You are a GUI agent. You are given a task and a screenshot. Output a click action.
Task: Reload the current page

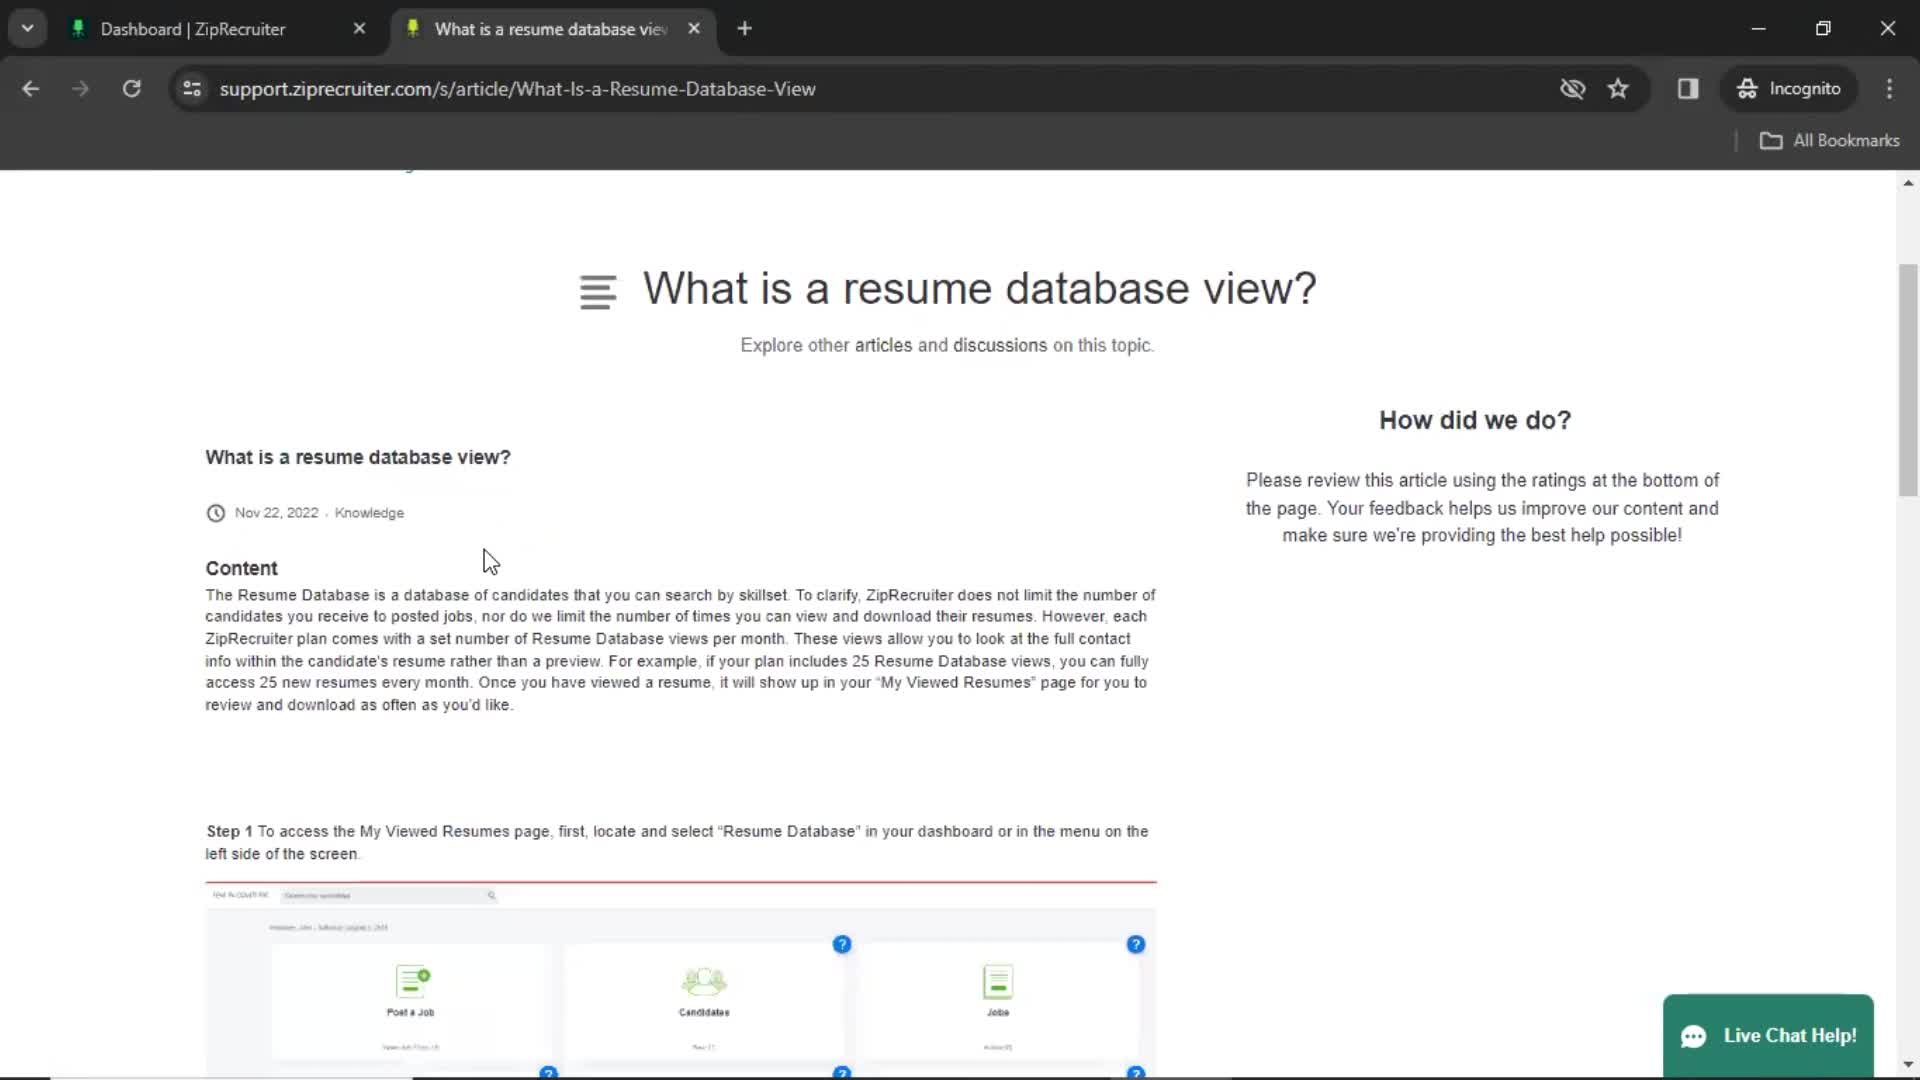coord(131,89)
